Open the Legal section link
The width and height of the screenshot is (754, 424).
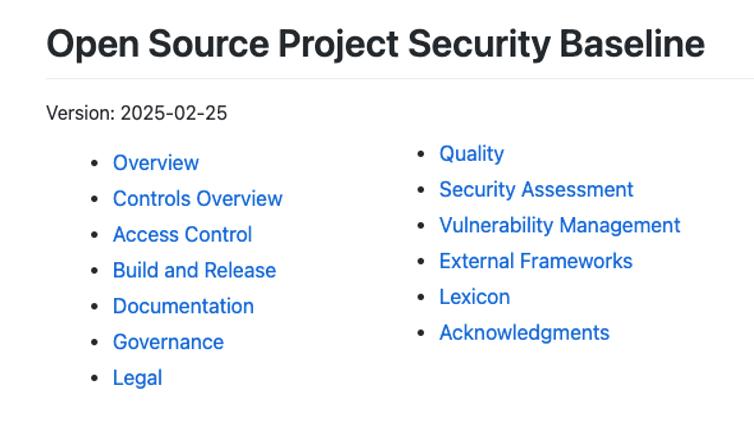(137, 379)
